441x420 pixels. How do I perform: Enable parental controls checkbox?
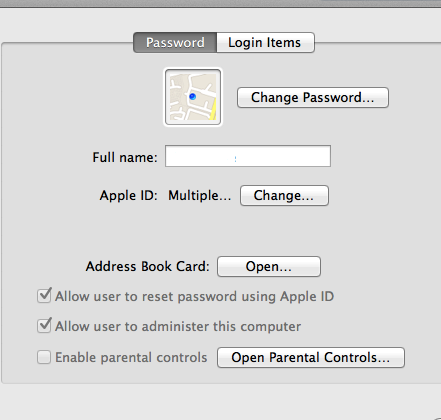click(44, 357)
